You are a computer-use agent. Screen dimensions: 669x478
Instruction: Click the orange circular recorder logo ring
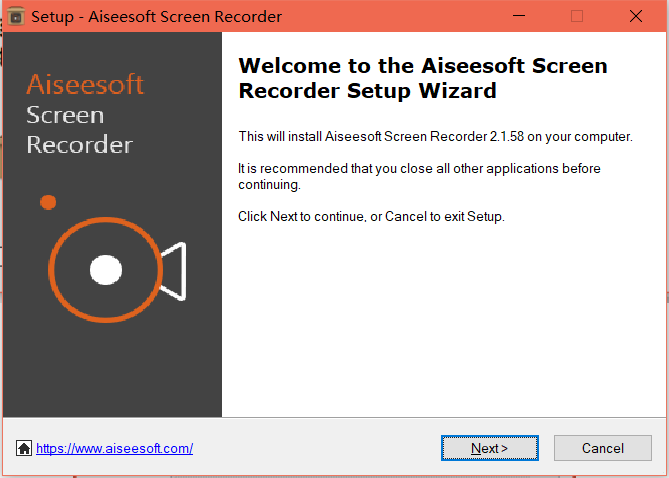point(105,270)
